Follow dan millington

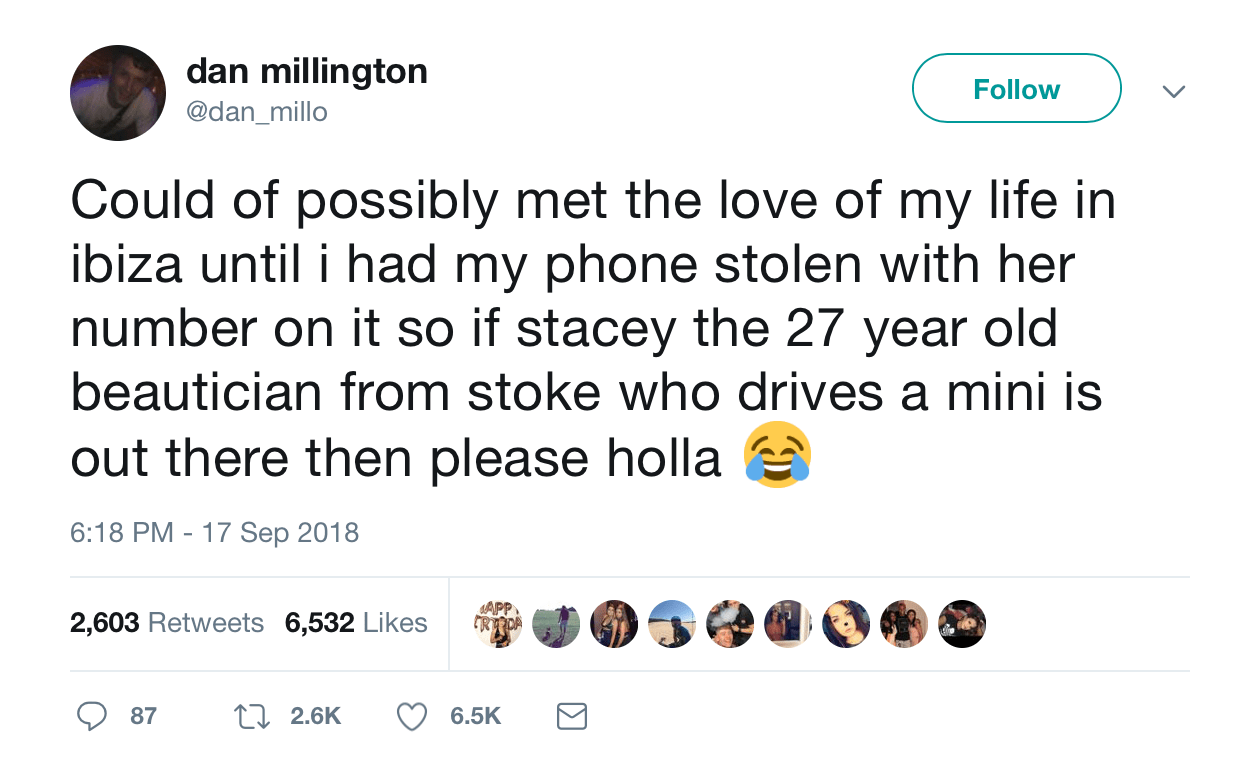pos(1016,89)
